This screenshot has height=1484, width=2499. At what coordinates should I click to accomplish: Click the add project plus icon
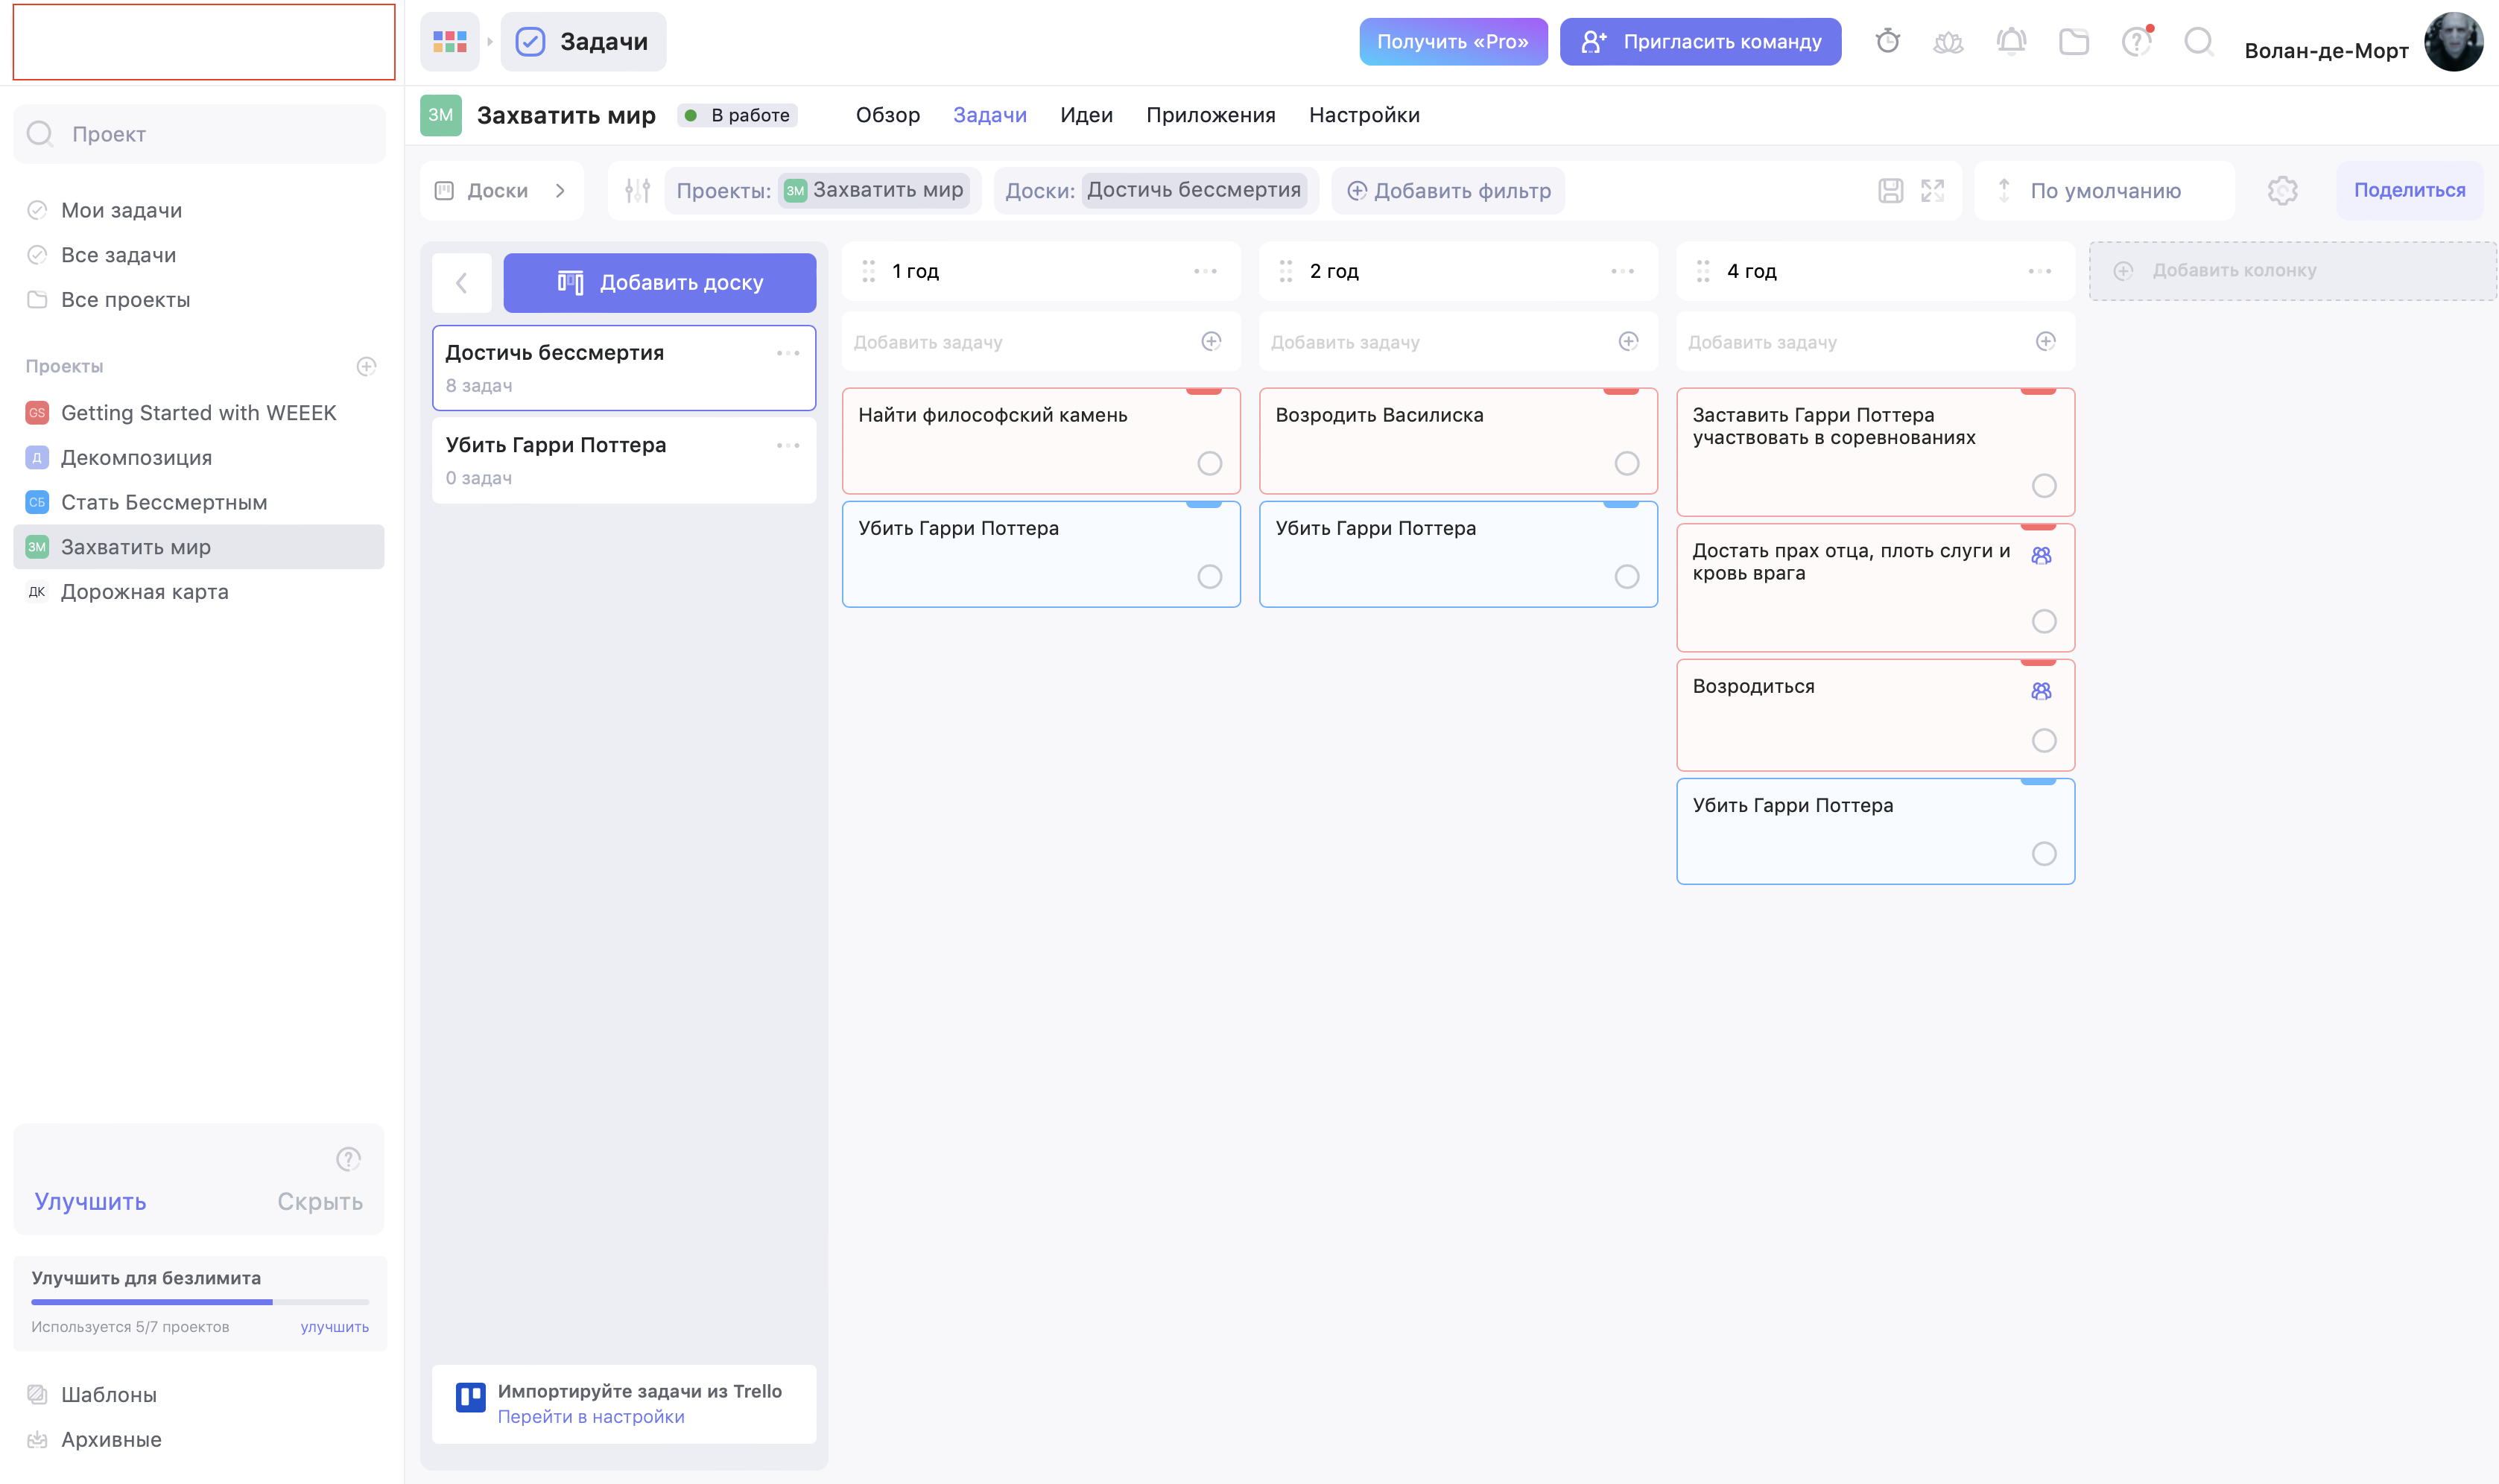click(x=366, y=366)
